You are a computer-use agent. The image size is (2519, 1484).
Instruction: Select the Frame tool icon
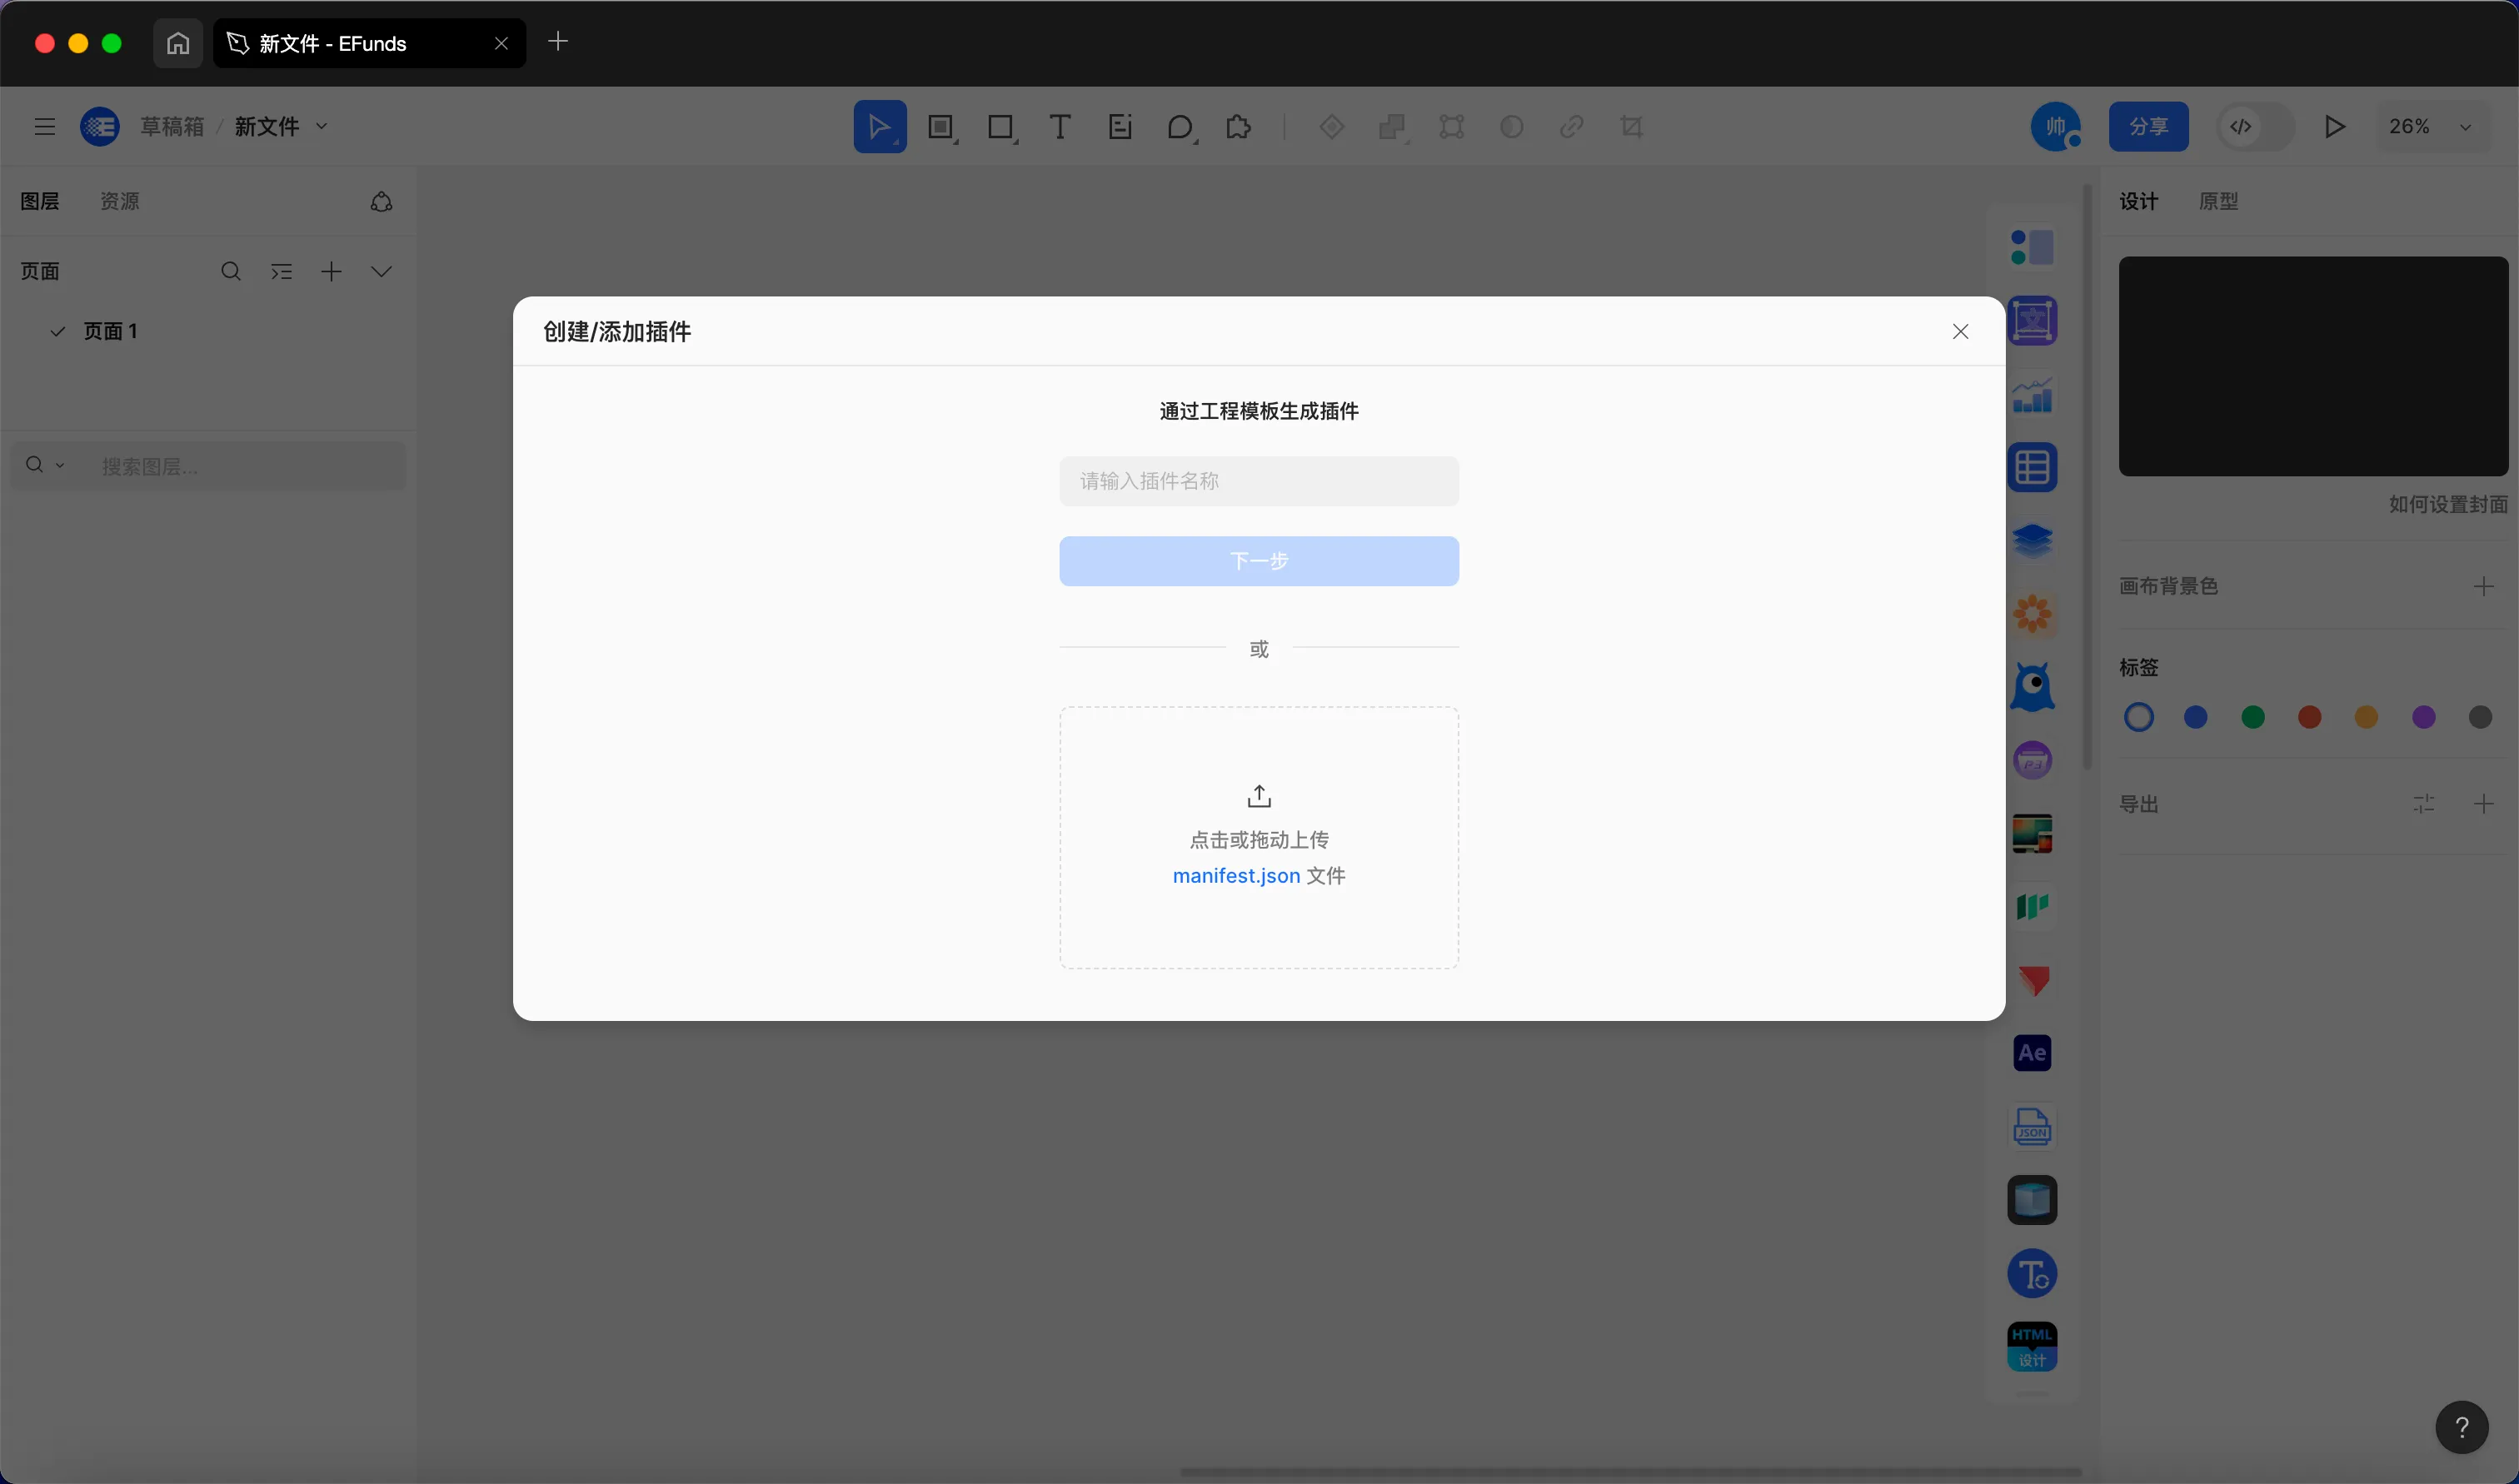pyautogui.click(x=940, y=127)
